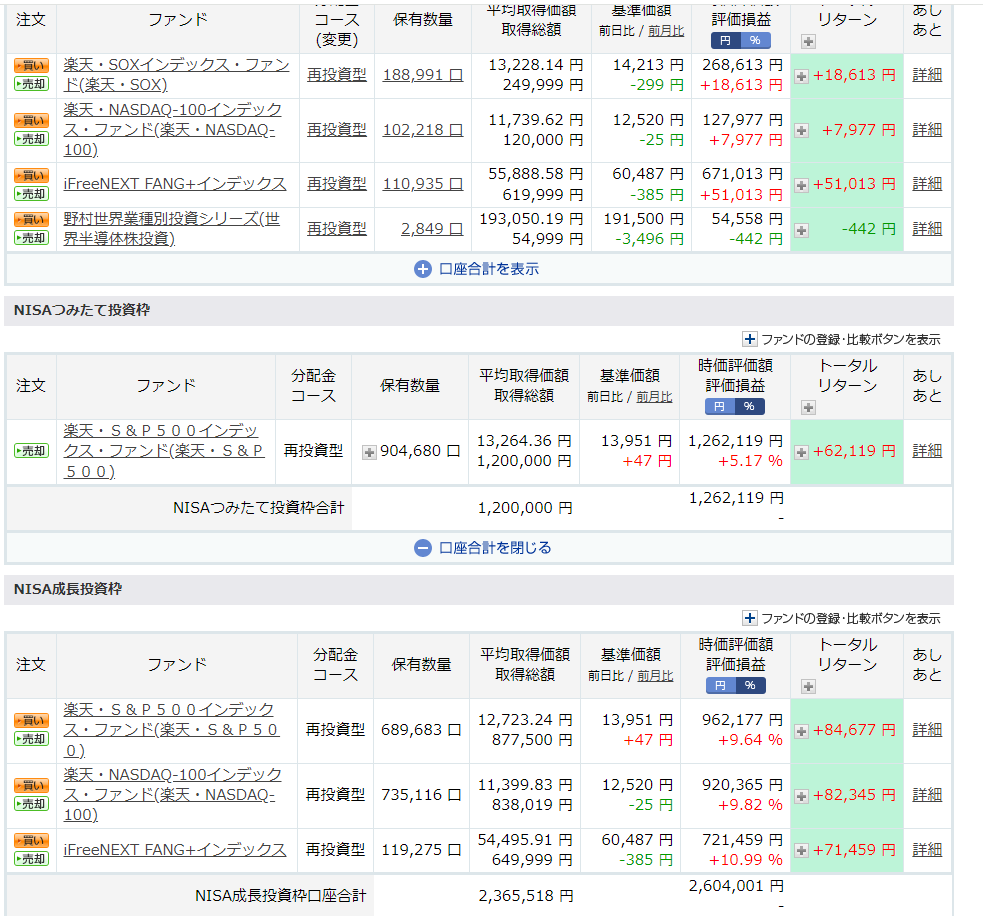The height and width of the screenshot is (916, 983).
Task: Click 買い for S&P500 in NISA成長投資枠
Action: tap(31, 720)
